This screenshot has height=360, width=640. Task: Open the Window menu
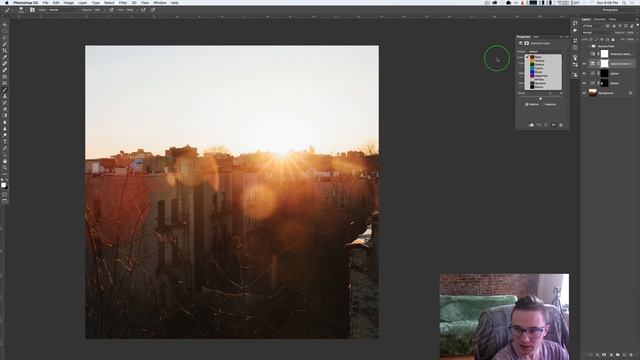(x=160, y=2)
